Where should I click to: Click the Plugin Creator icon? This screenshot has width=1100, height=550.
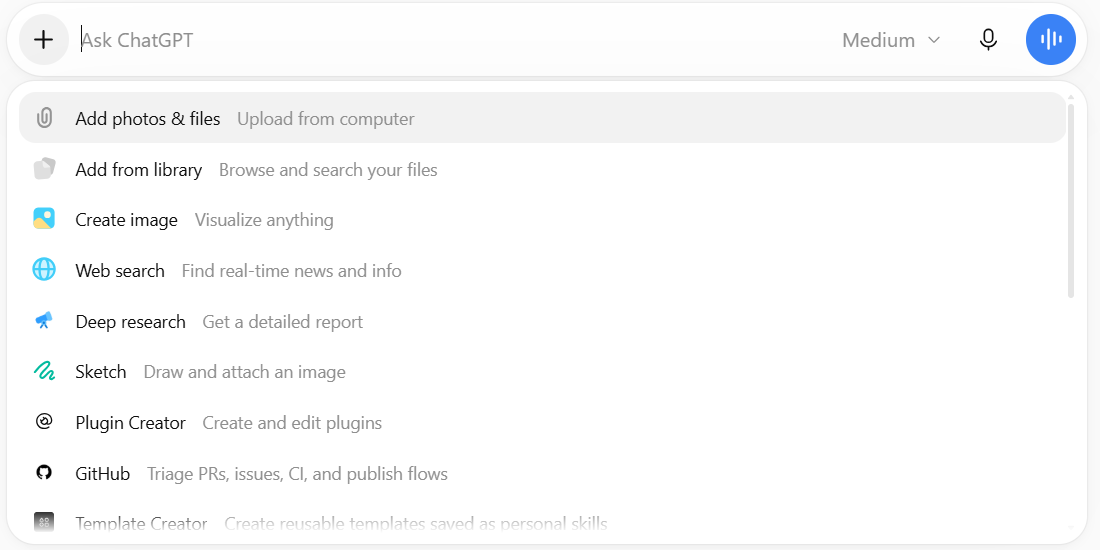coord(44,422)
